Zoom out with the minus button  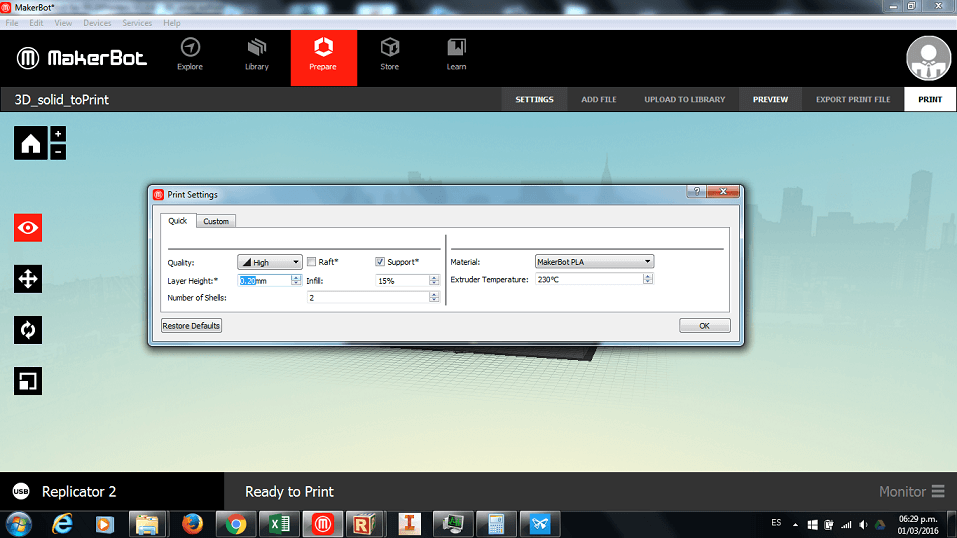58,151
